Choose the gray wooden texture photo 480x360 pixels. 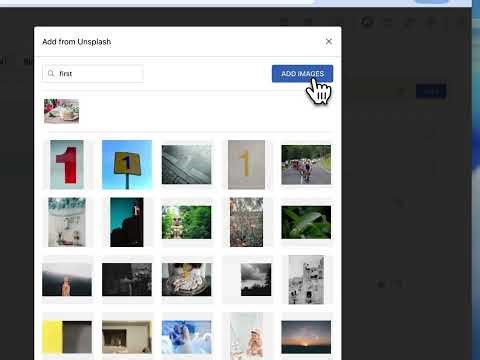186,164
